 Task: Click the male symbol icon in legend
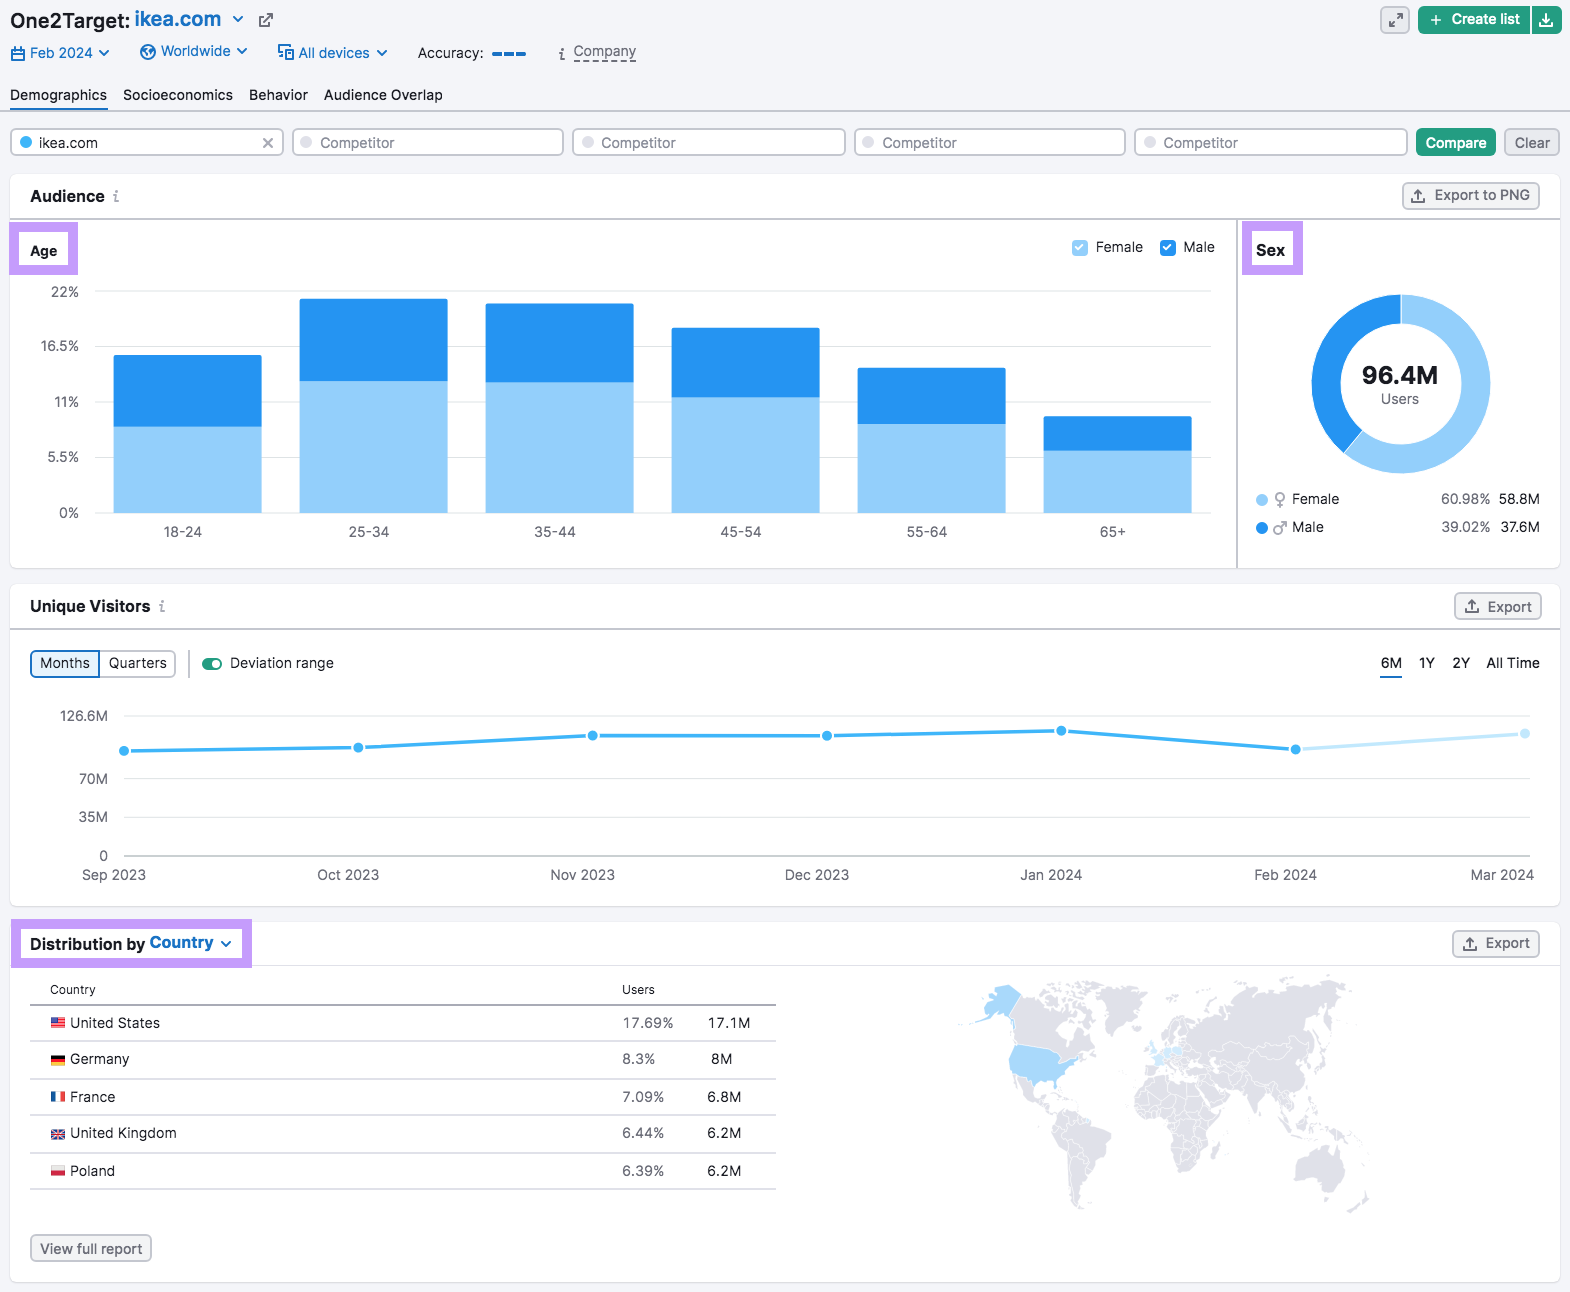point(1280,527)
